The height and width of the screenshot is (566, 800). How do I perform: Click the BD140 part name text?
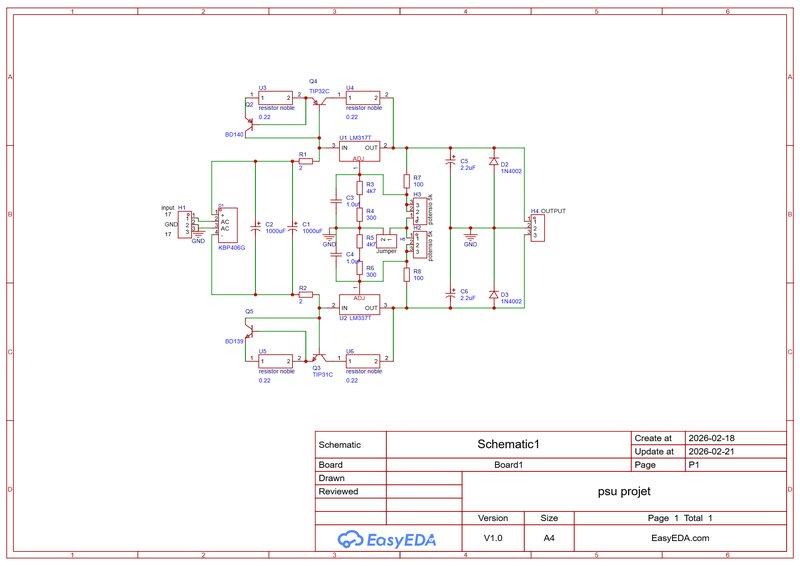[234, 135]
